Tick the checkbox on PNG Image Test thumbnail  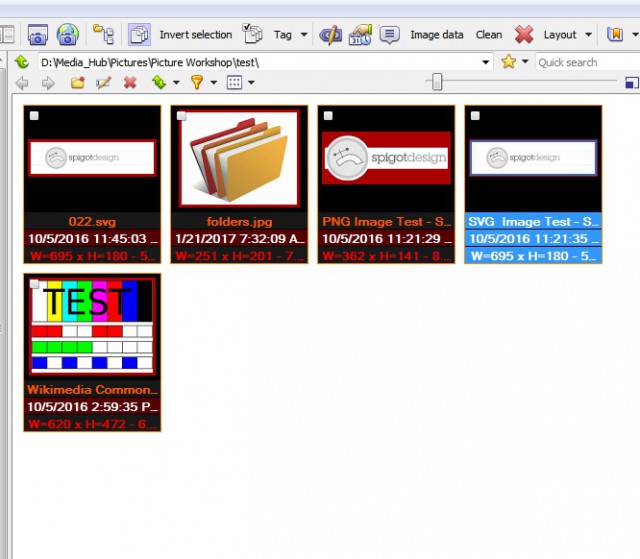328,116
